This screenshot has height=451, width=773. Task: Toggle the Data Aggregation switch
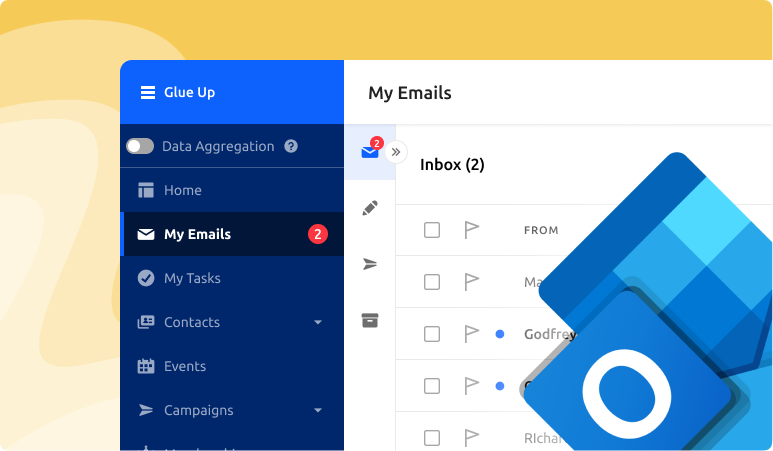(x=140, y=146)
